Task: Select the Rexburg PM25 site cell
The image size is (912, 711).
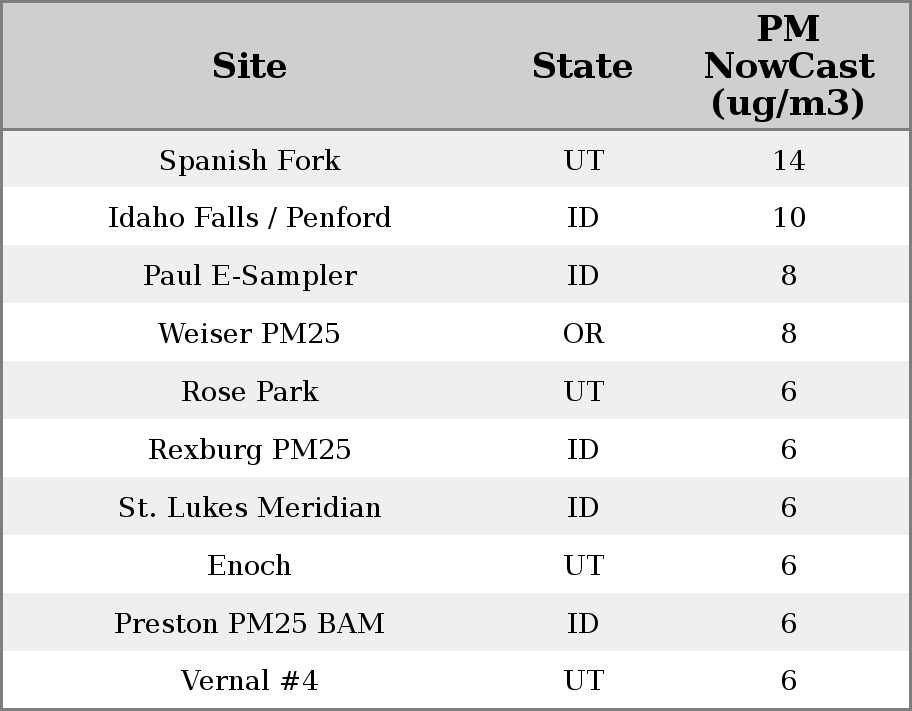Action: point(249,450)
